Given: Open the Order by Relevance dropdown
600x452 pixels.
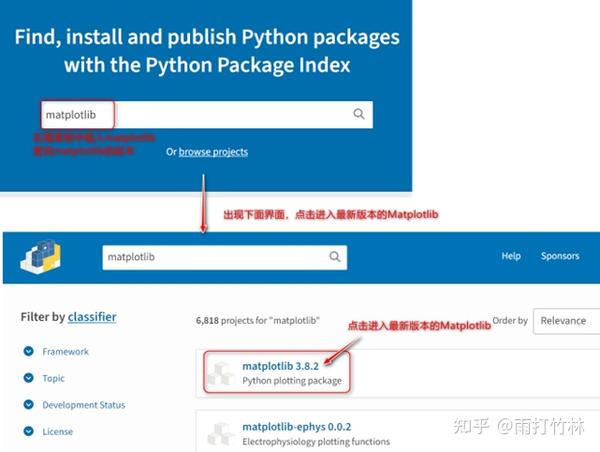Looking at the screenshot, I should 566,321.
